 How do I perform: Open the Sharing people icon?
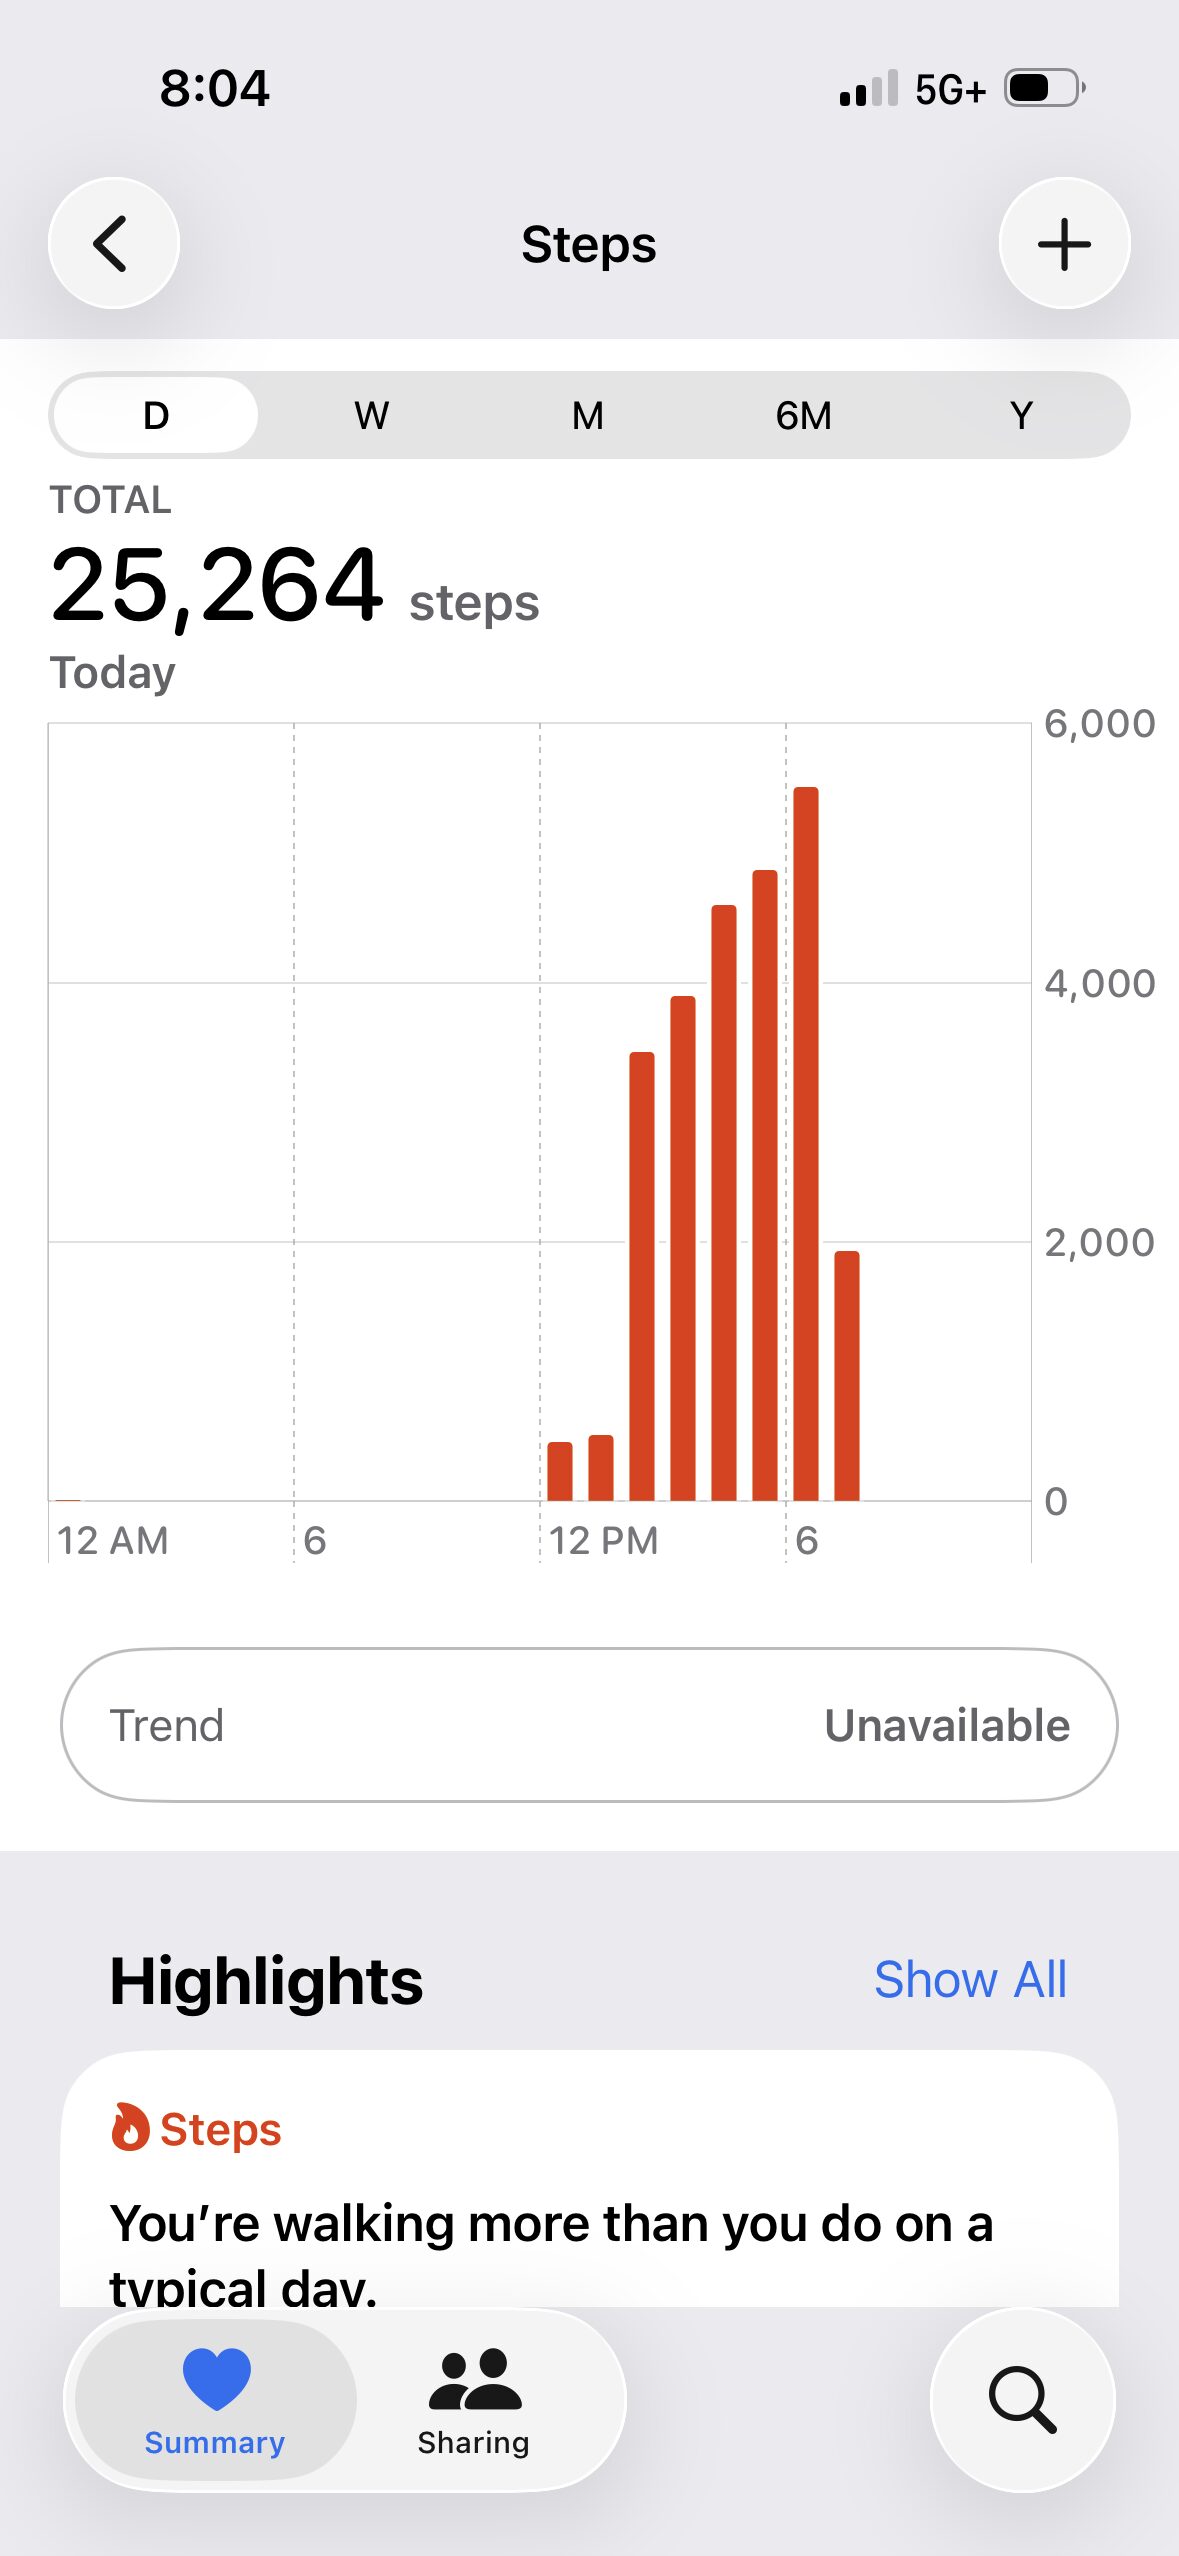click(474, 2380)
